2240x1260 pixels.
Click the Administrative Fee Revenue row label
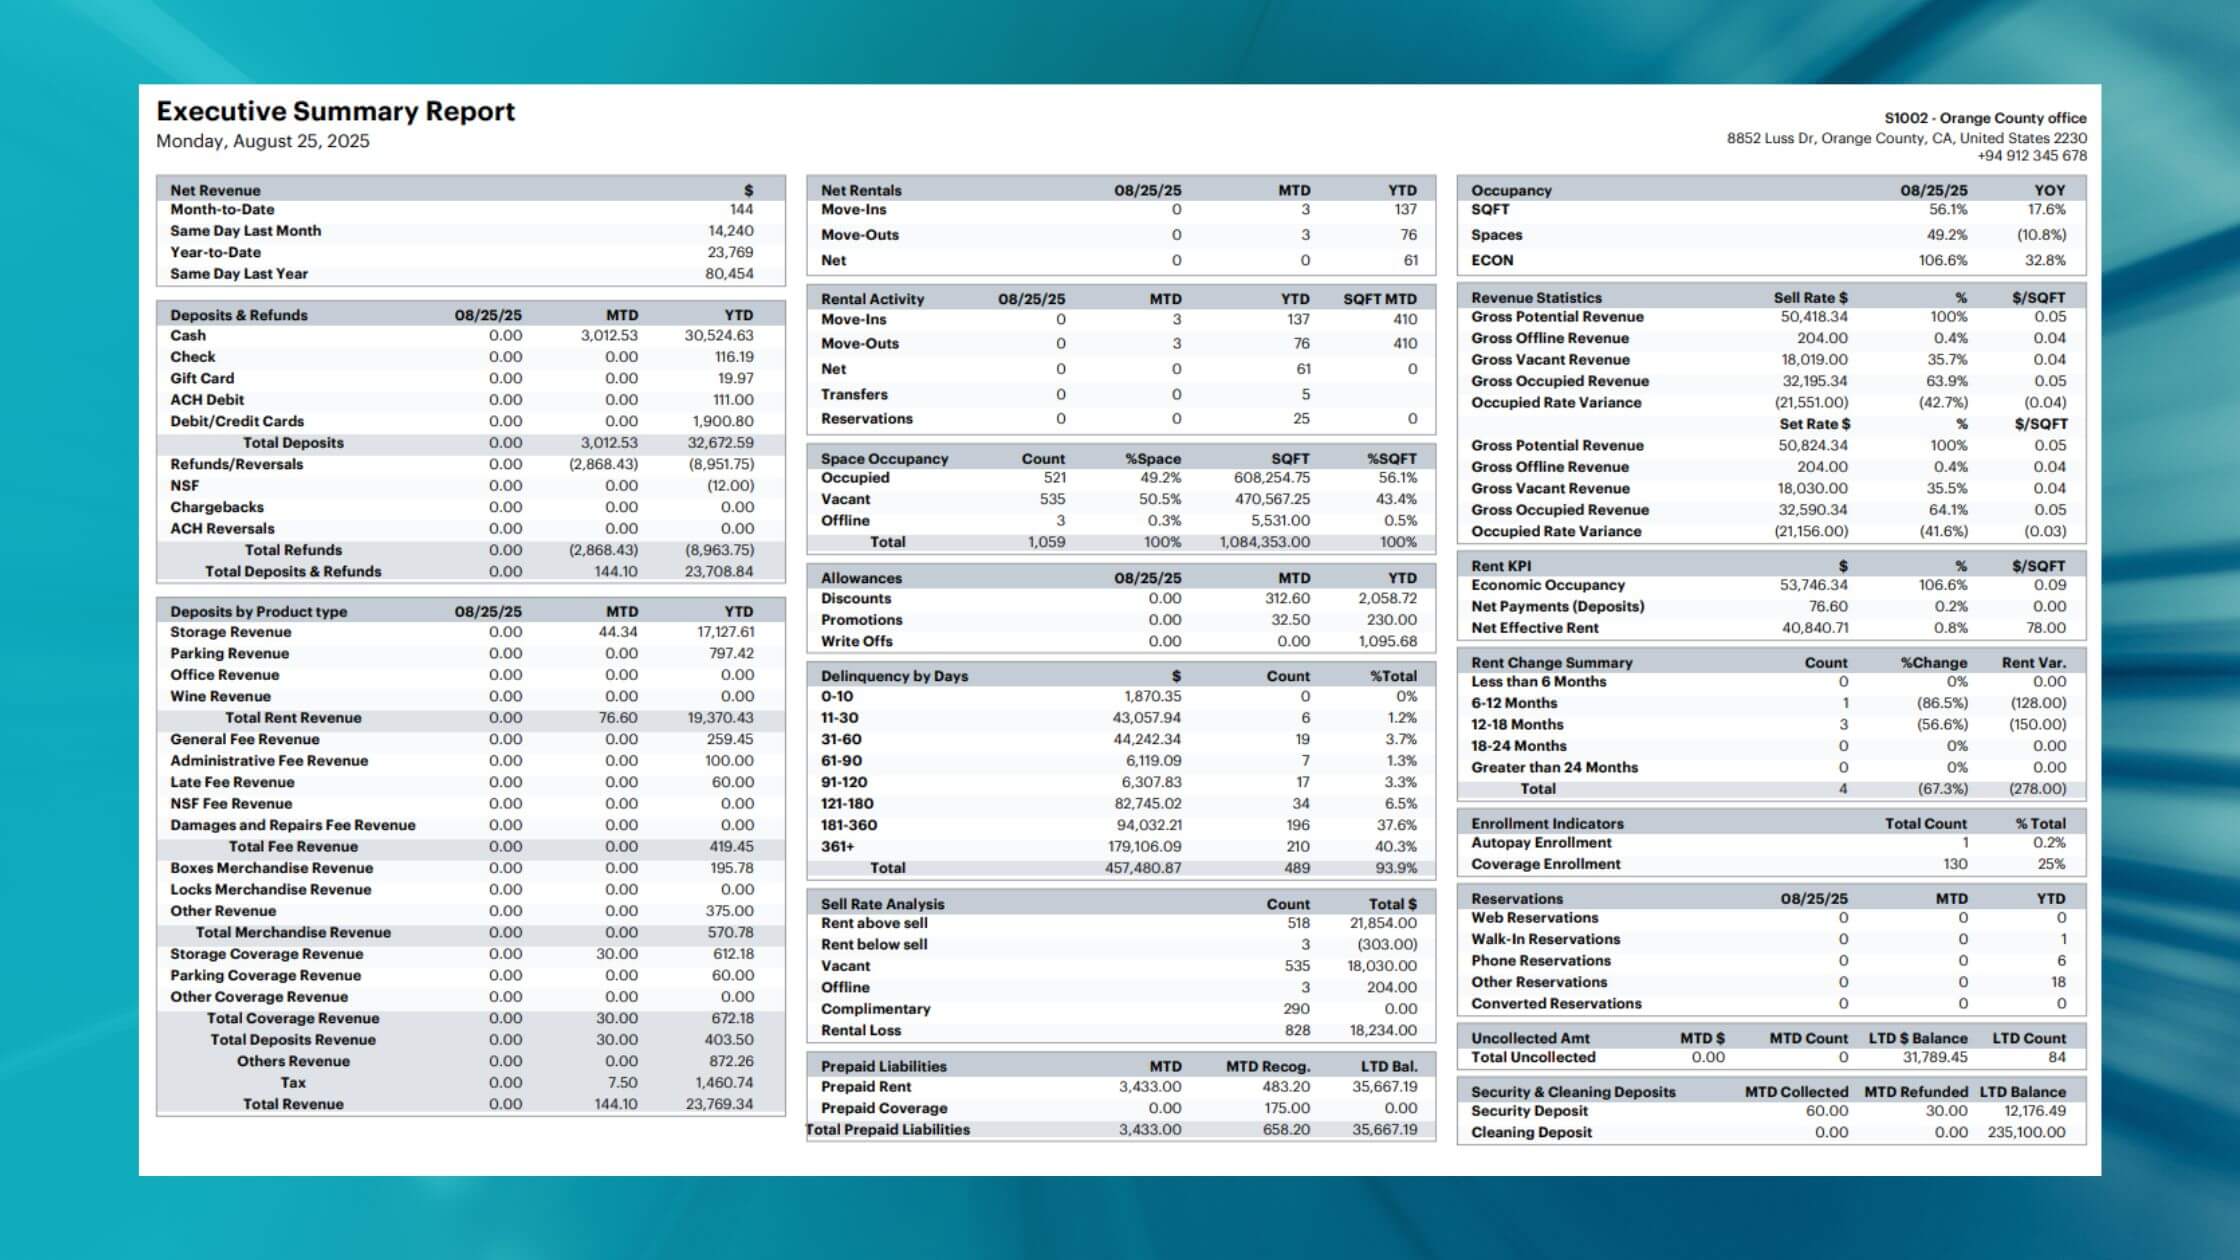click(269, 761)
